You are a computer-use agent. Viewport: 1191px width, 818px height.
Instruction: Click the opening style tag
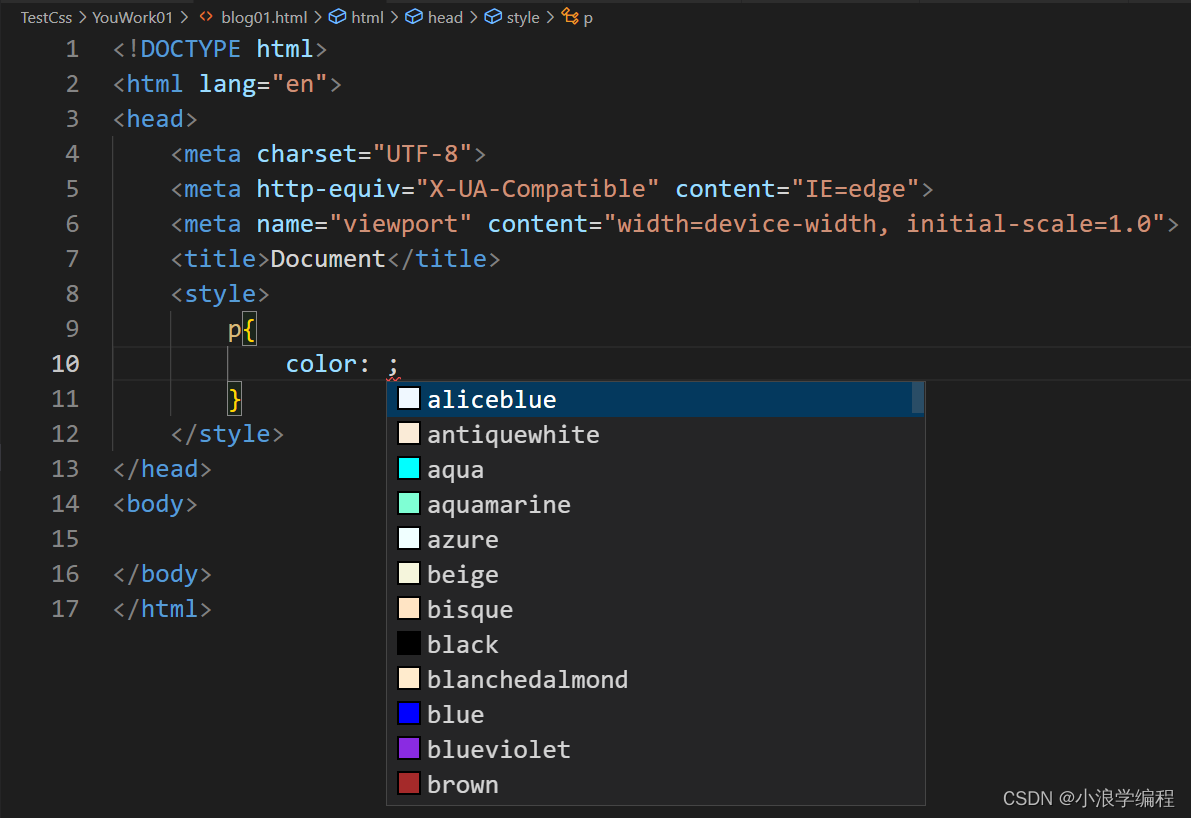pos(220,294)
